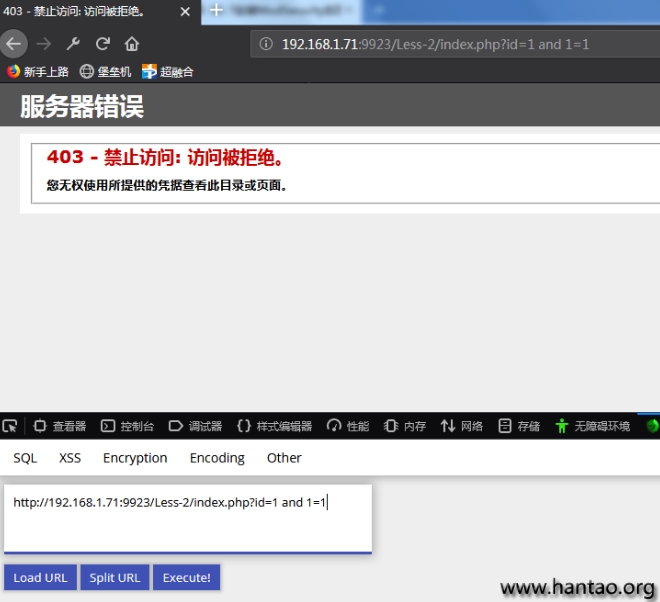The height and width of the screenshot is (602, 660).
Task: Expand the Encoding menu in HackBar
Action: pyautogui.click(x=217, y=458)
